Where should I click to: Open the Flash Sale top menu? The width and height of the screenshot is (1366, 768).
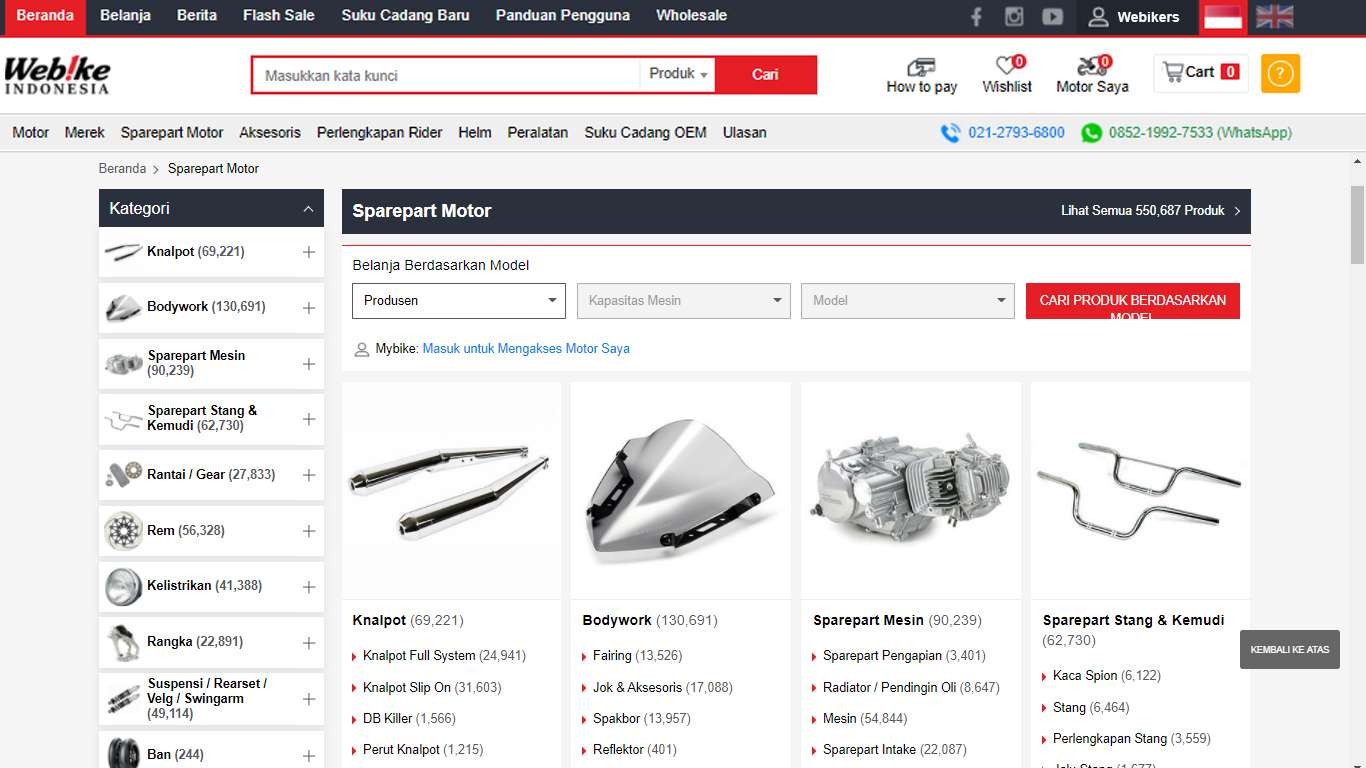coord(278,16)
